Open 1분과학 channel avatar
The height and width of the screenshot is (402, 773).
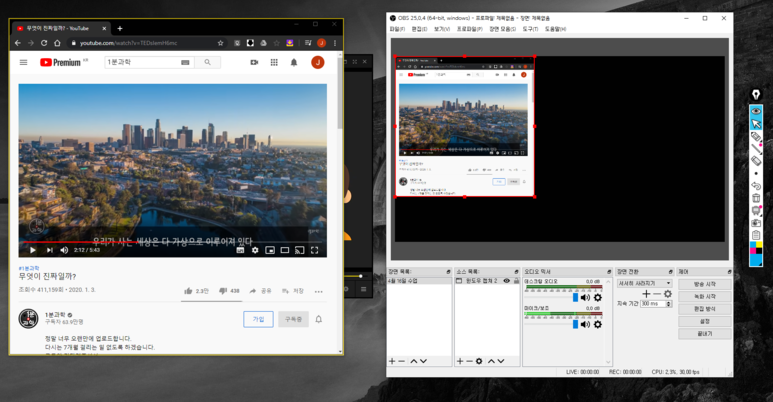pyautogui.click(x=28, y=319)
